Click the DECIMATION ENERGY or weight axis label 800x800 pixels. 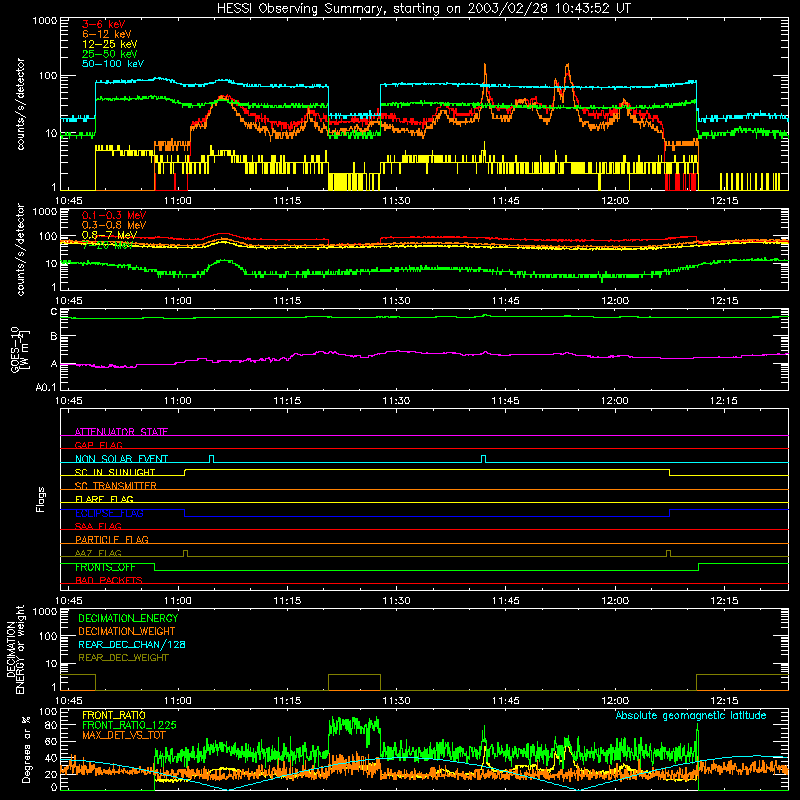(x=15, y=649)
